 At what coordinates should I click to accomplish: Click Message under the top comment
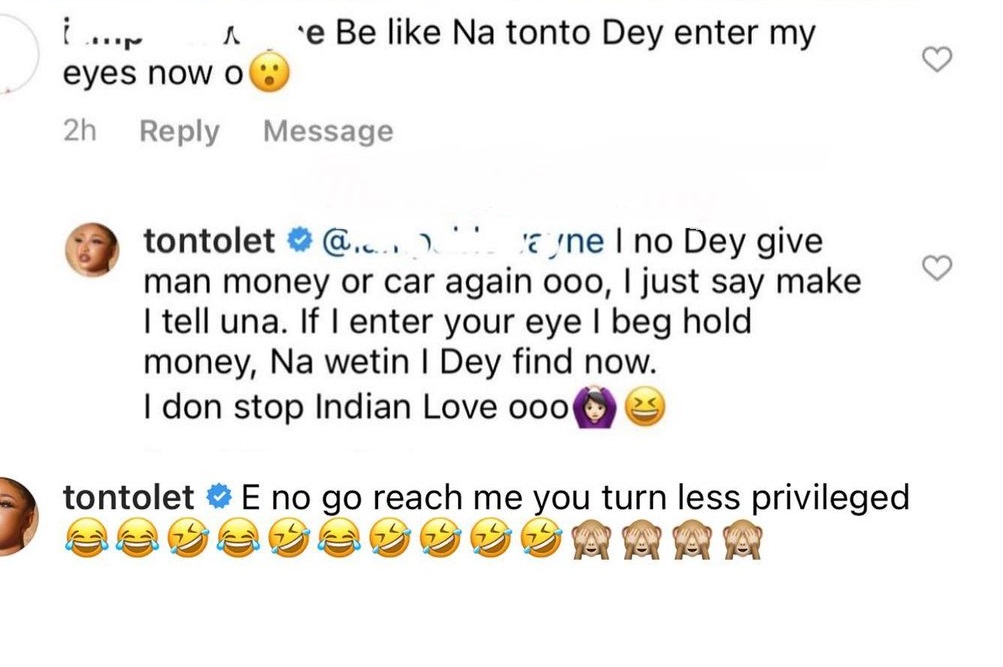(328, 131)
